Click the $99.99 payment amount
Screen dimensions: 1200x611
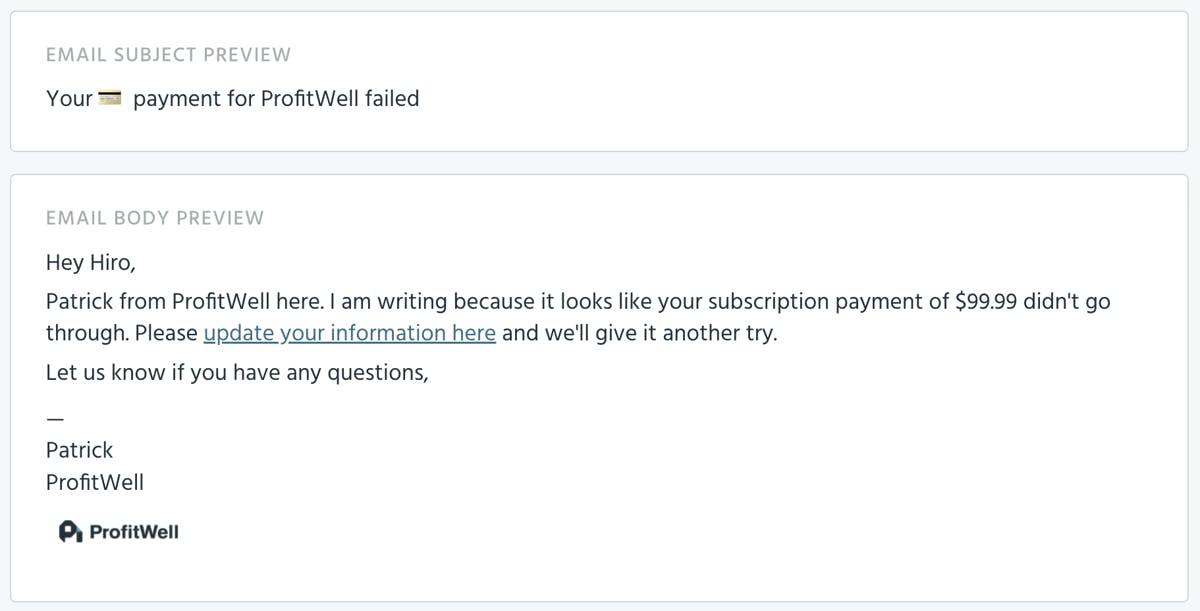pos(987,301)
